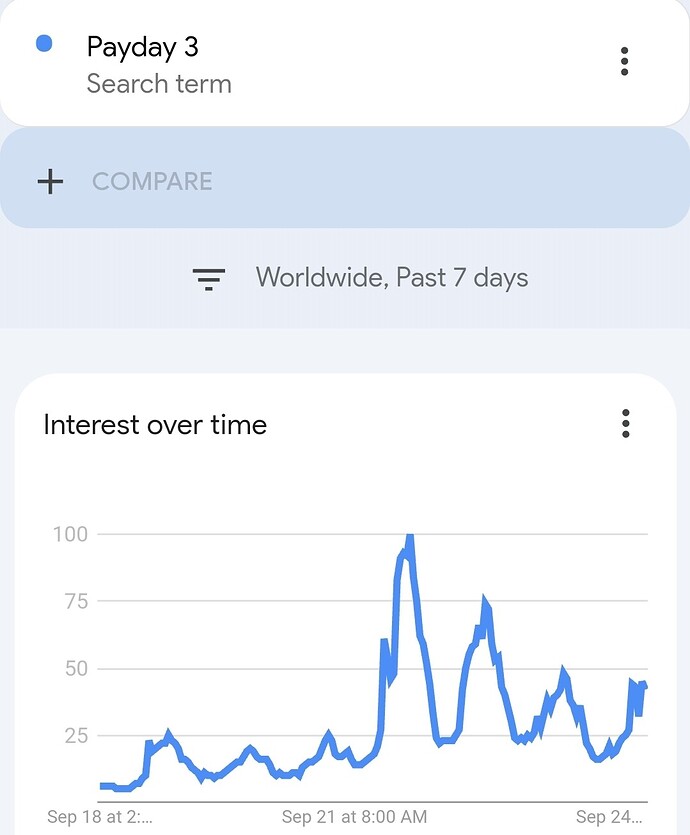This screenshot has width=690, height=835.
Task: Tap the filter lines icon
Action: (208, 279)
